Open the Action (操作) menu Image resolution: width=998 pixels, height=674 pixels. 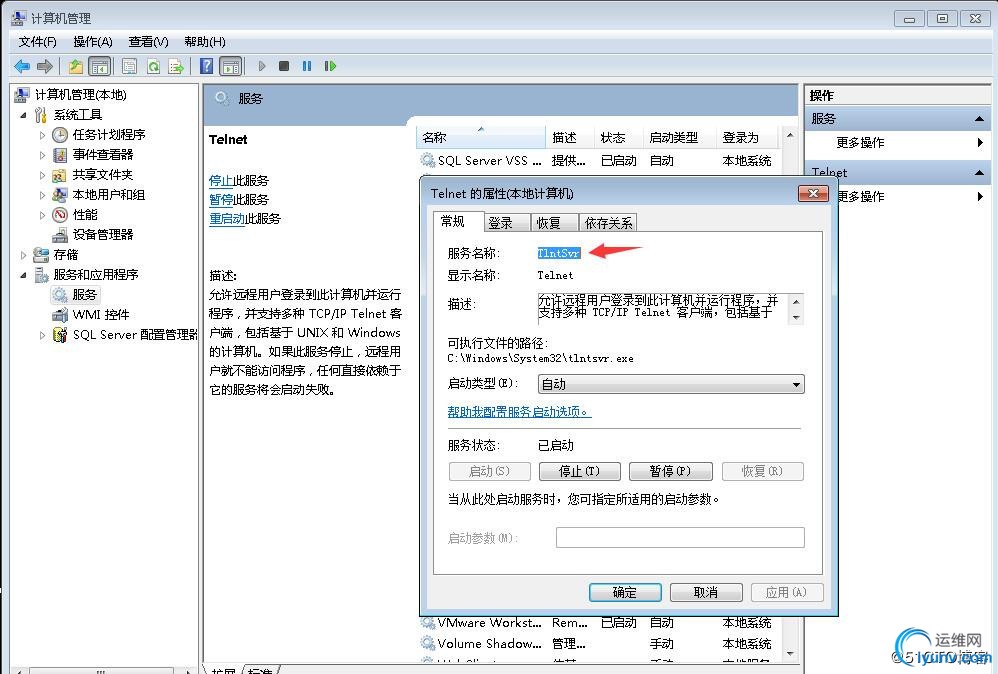(93, 42)
